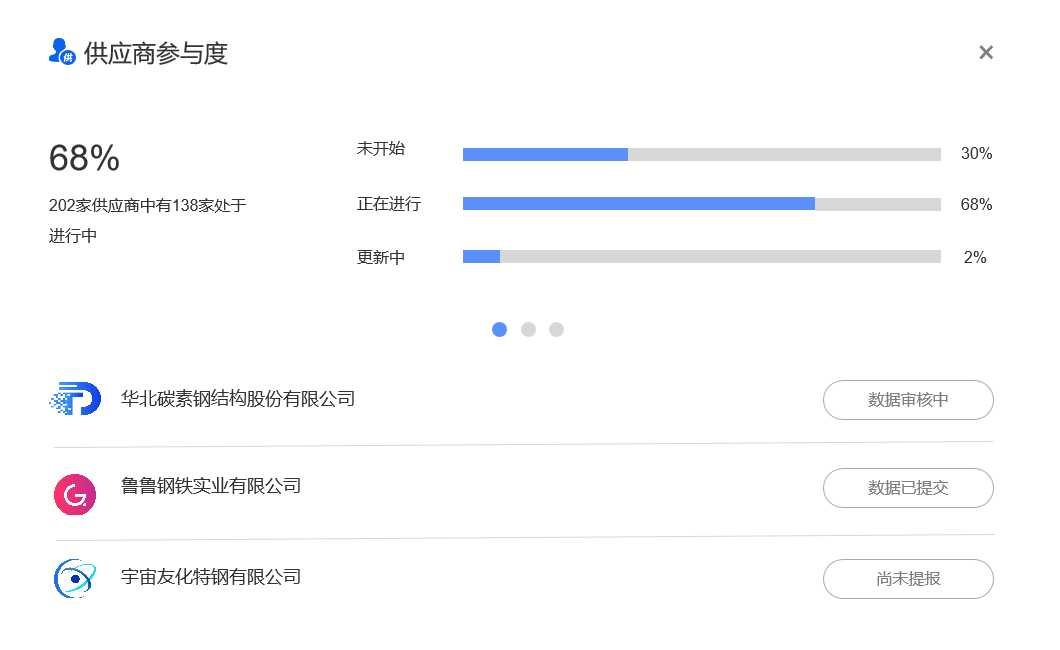Click the large 68% participation figure
The image size is (1060, 650).
pos(84,158)
